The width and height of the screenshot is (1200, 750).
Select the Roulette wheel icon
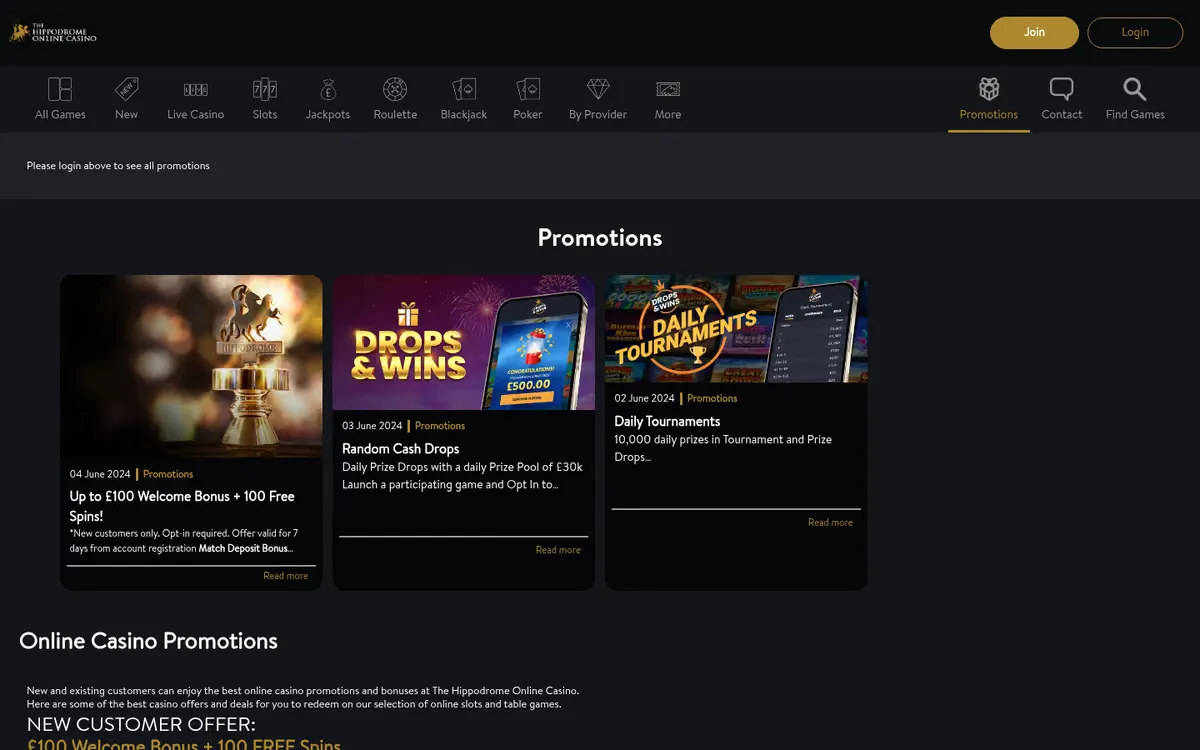[395, 89]
